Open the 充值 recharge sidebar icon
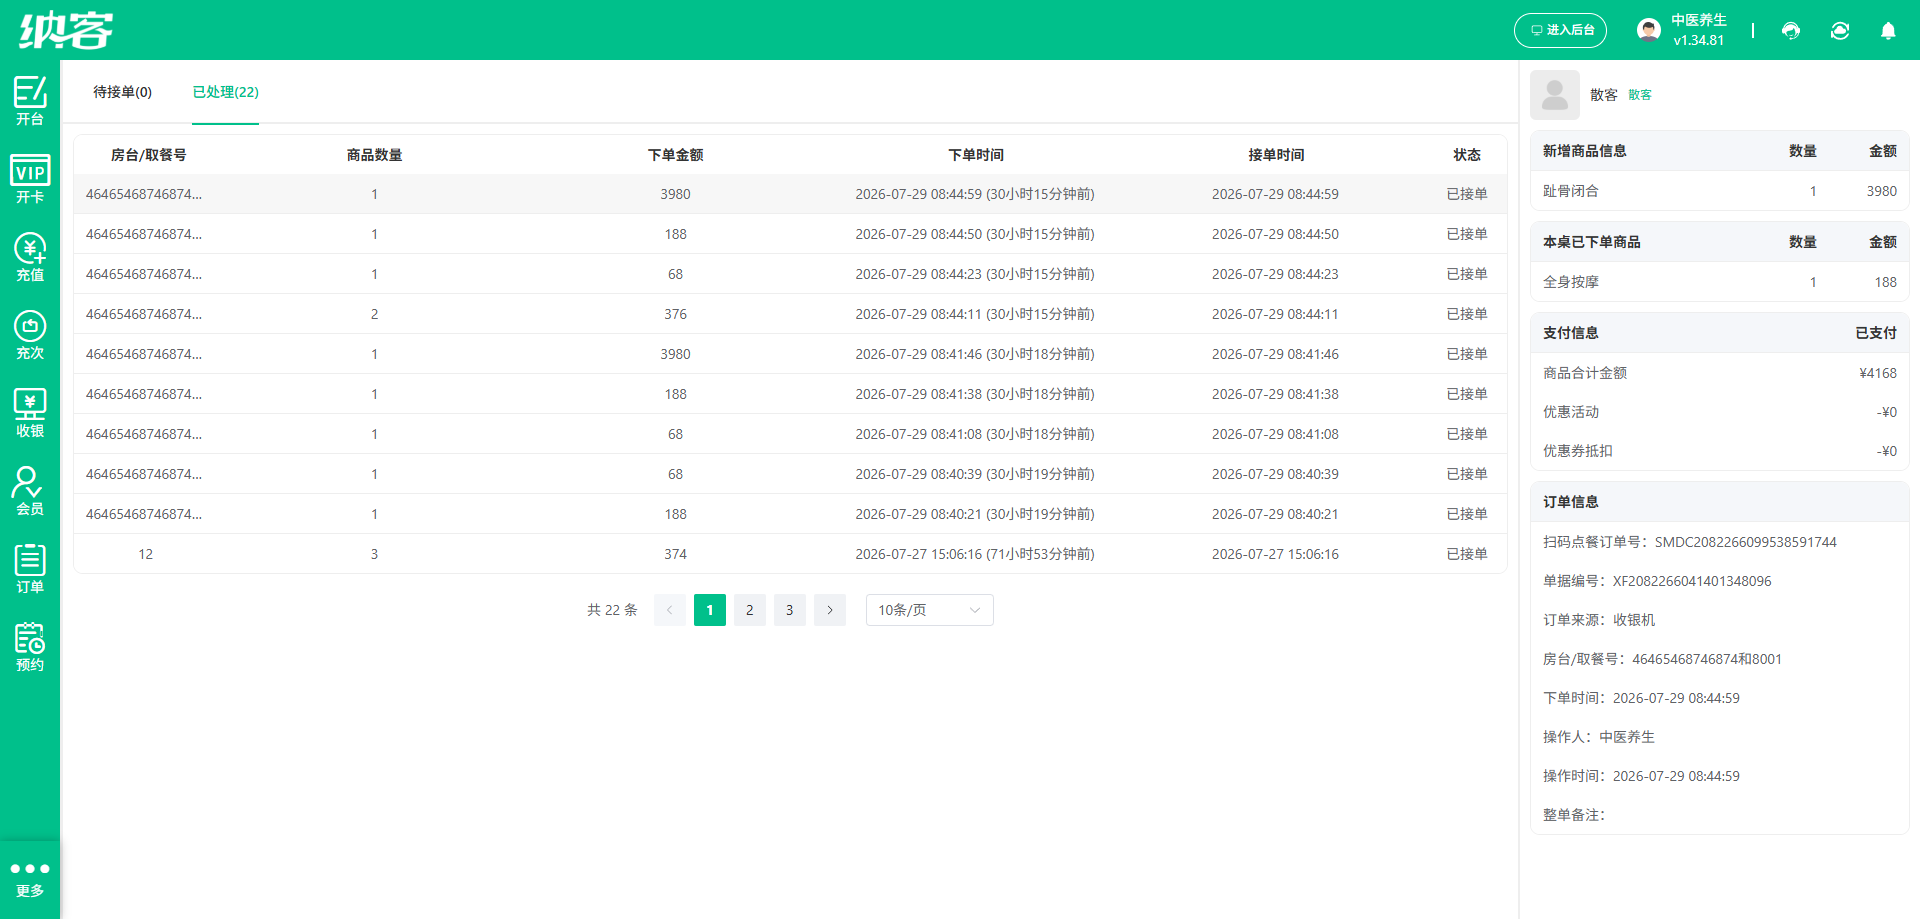This screenshot has width=1920, height=919. tap(30, 256)
